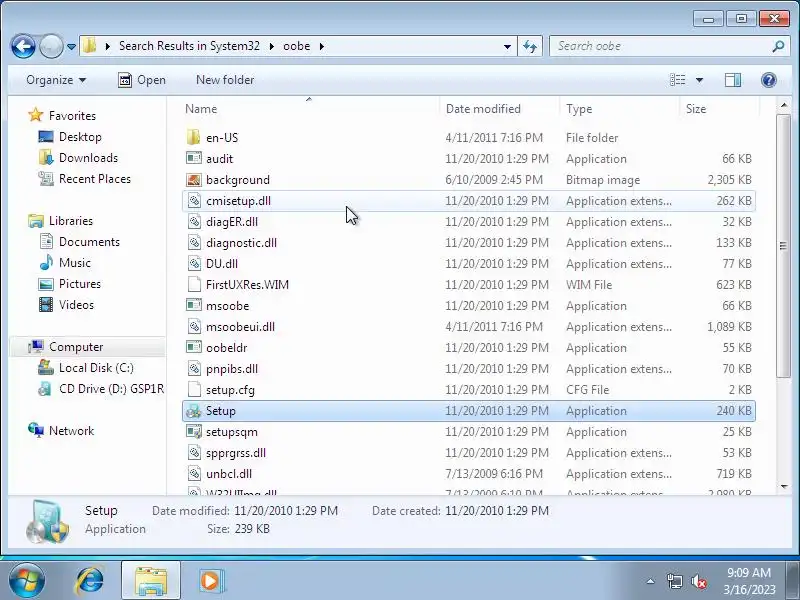800x600 pixels.
Task: Open Desktop in the navigation pane
Action: [x=80, y=137]
